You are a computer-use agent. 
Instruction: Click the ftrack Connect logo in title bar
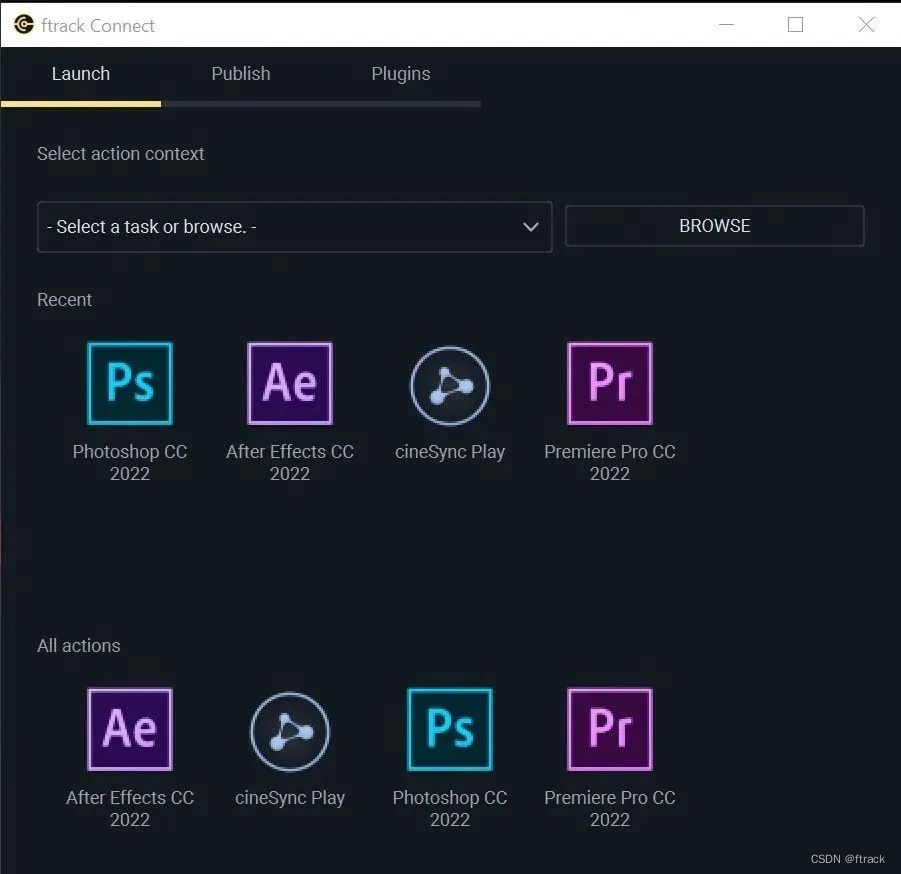click(x=24, y=25)
